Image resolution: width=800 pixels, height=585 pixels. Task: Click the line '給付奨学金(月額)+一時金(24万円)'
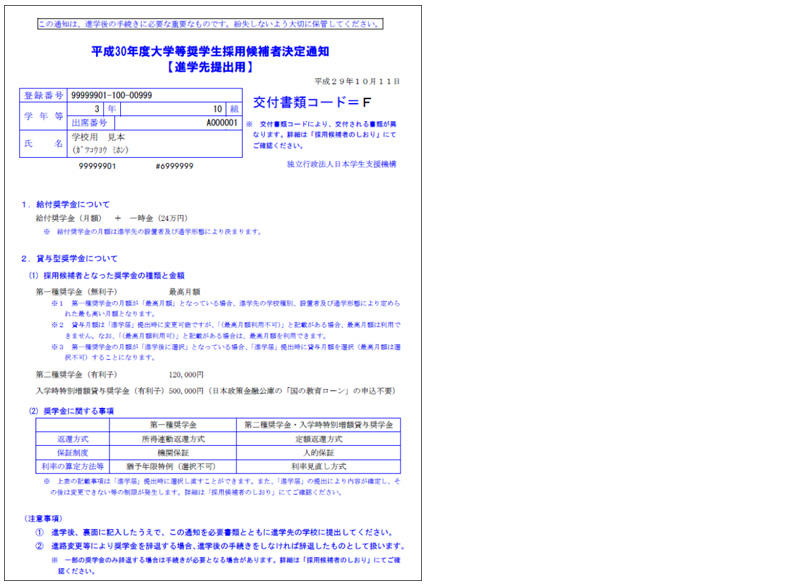coord(112,218)
